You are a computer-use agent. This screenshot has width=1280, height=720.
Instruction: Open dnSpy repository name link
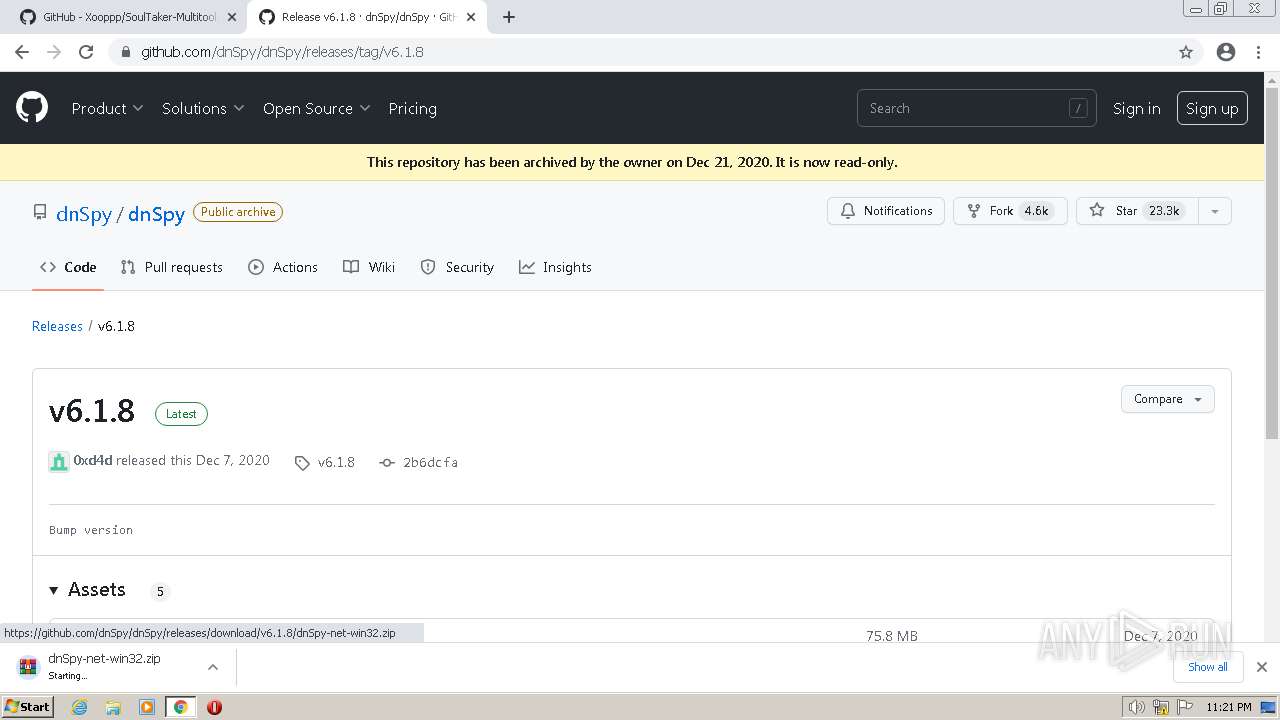(156, 214)
